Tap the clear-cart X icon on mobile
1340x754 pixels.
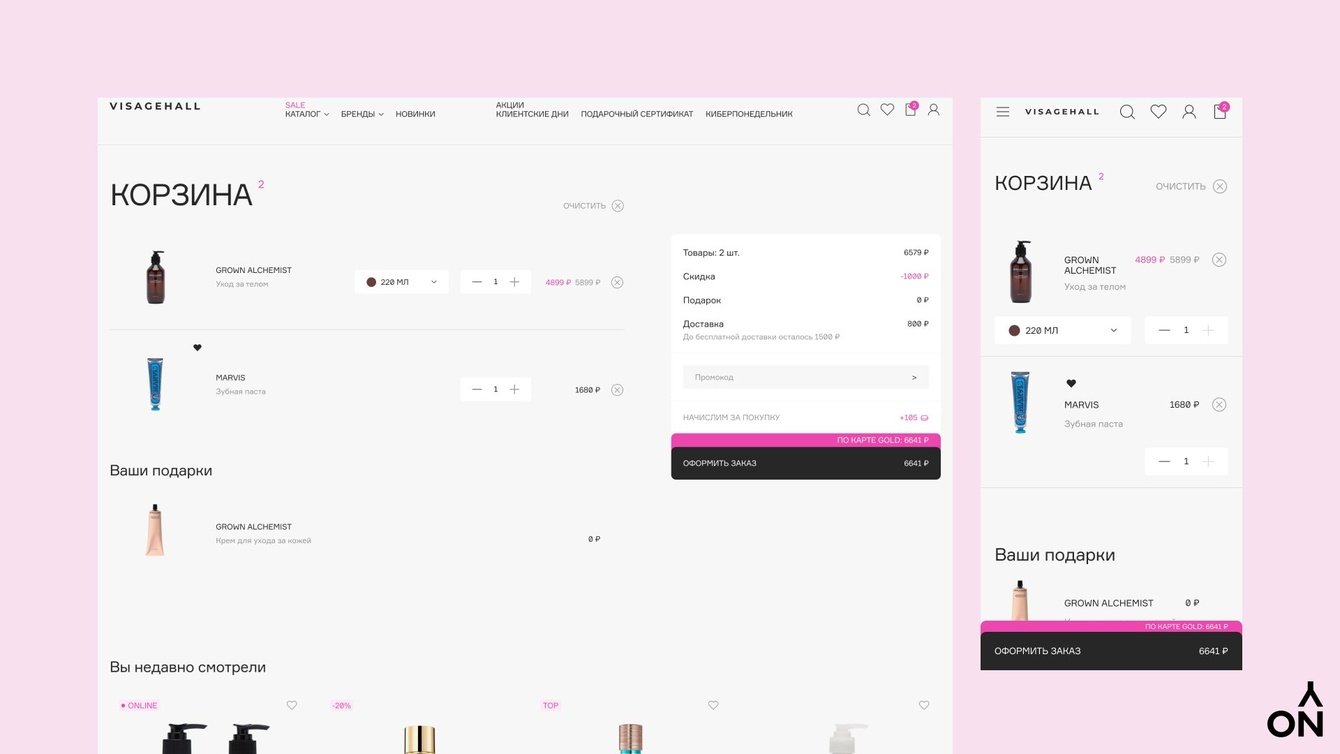click(1220, 186)
